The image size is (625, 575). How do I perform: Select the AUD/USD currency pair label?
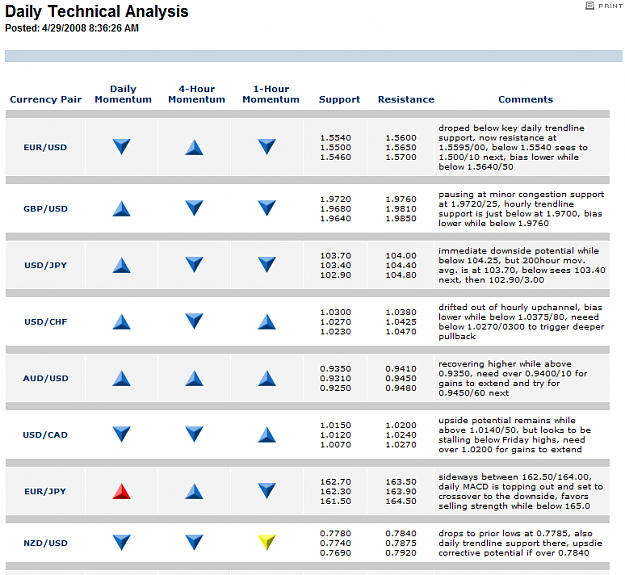coord(45,378)
